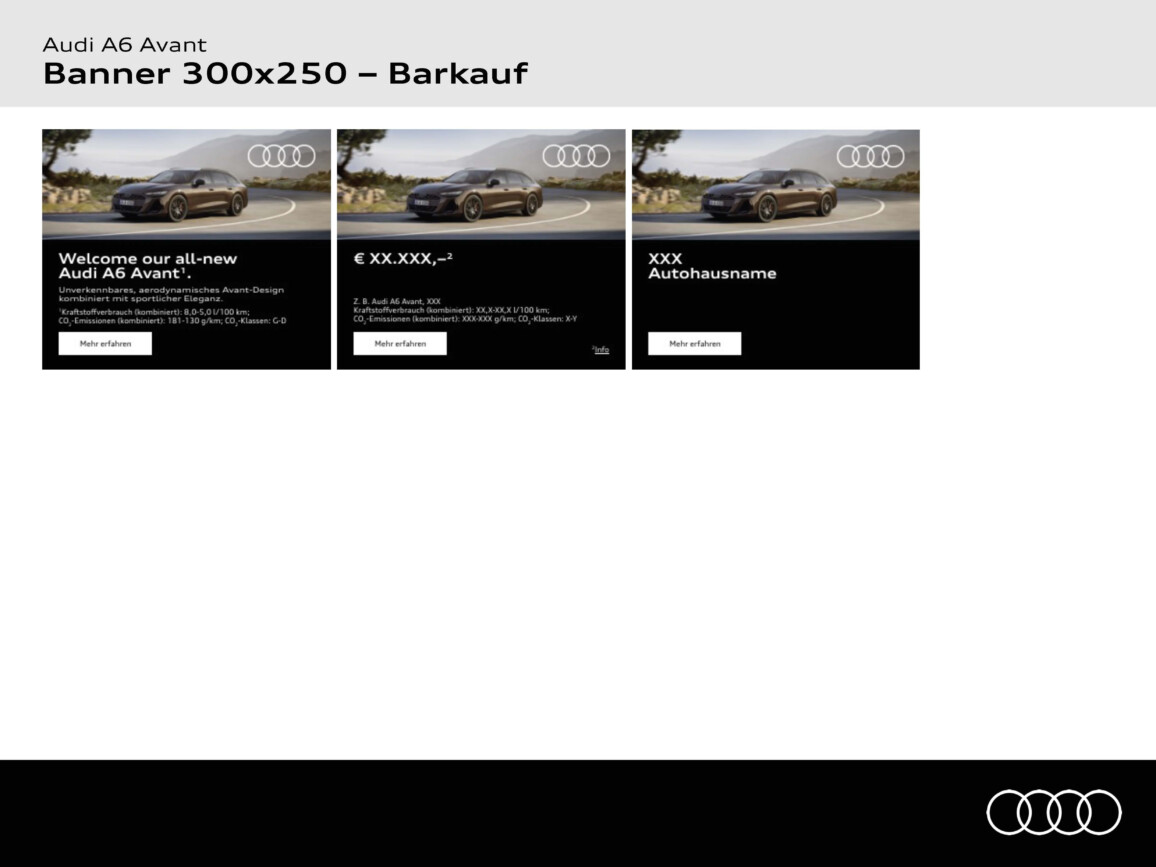Click the large Audi rings logo in the black footer
The height and width of the screenshot is (867, 1156).
1054,811
